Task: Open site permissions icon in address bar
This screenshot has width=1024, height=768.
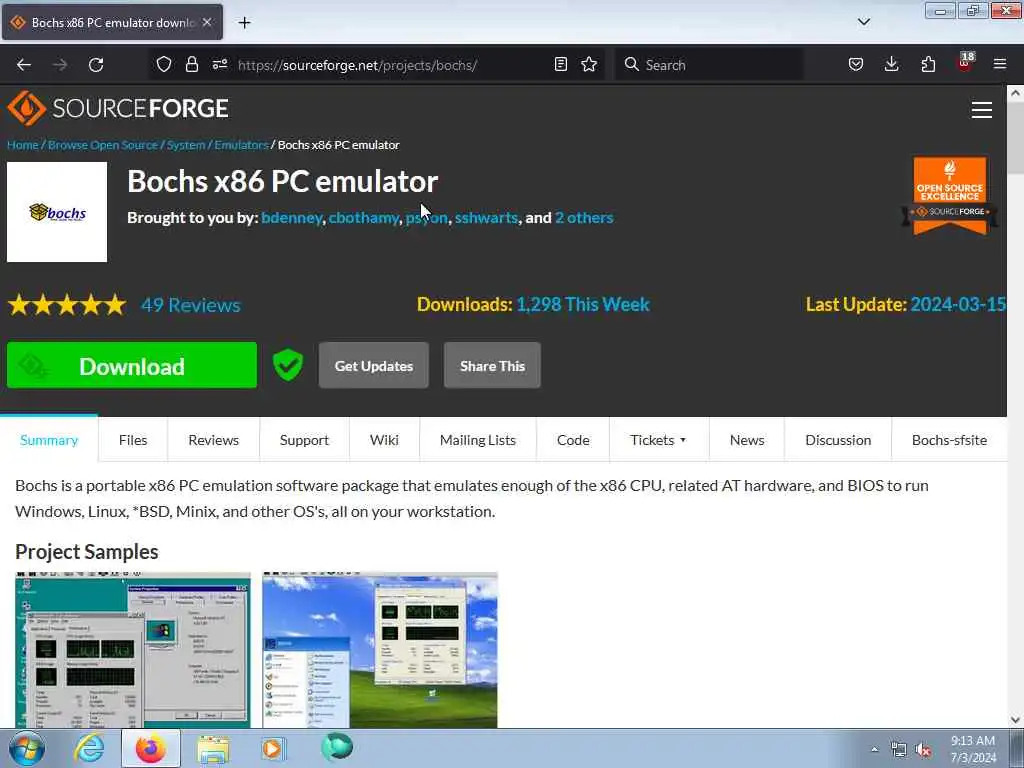Action: point(220,64)
